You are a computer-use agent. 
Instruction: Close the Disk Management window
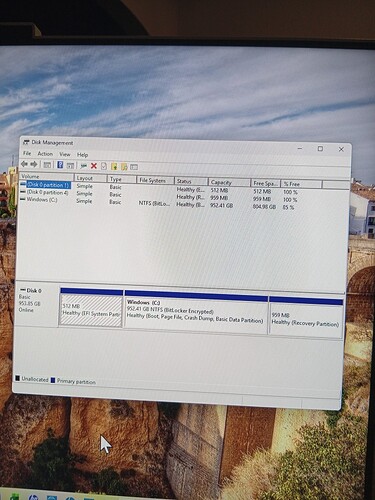pyautogui.click(x=341, y=149)
